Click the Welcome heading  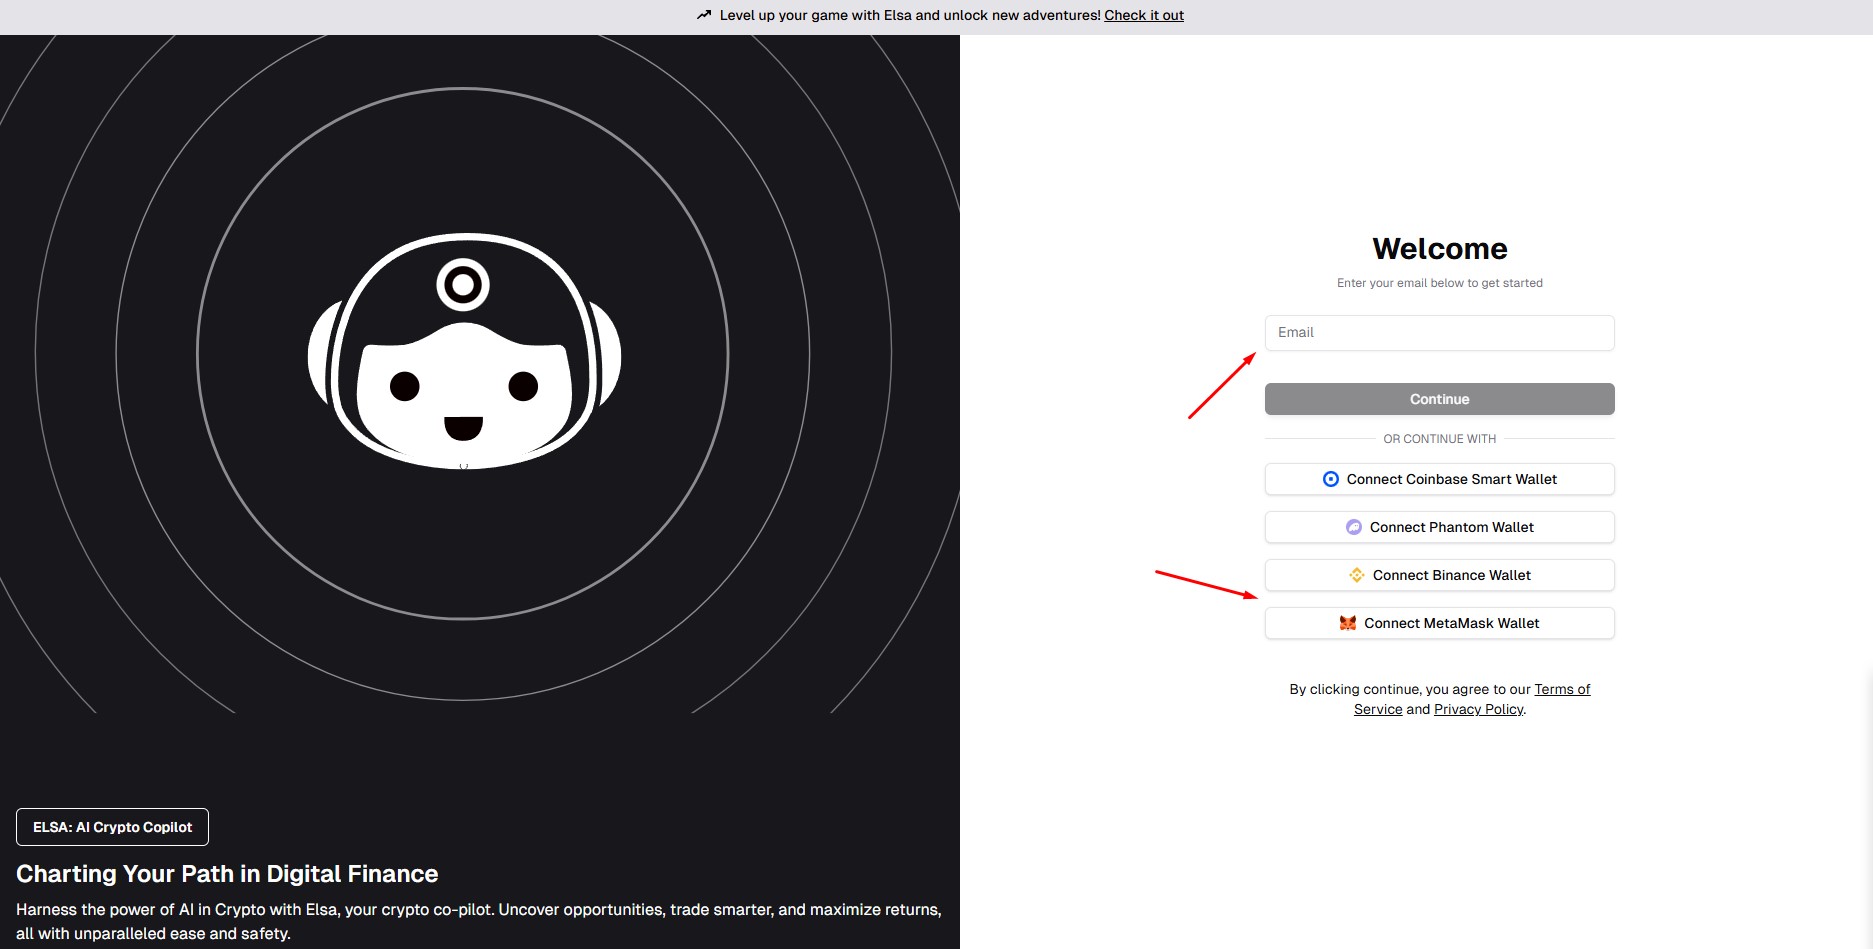(1439, 248)
